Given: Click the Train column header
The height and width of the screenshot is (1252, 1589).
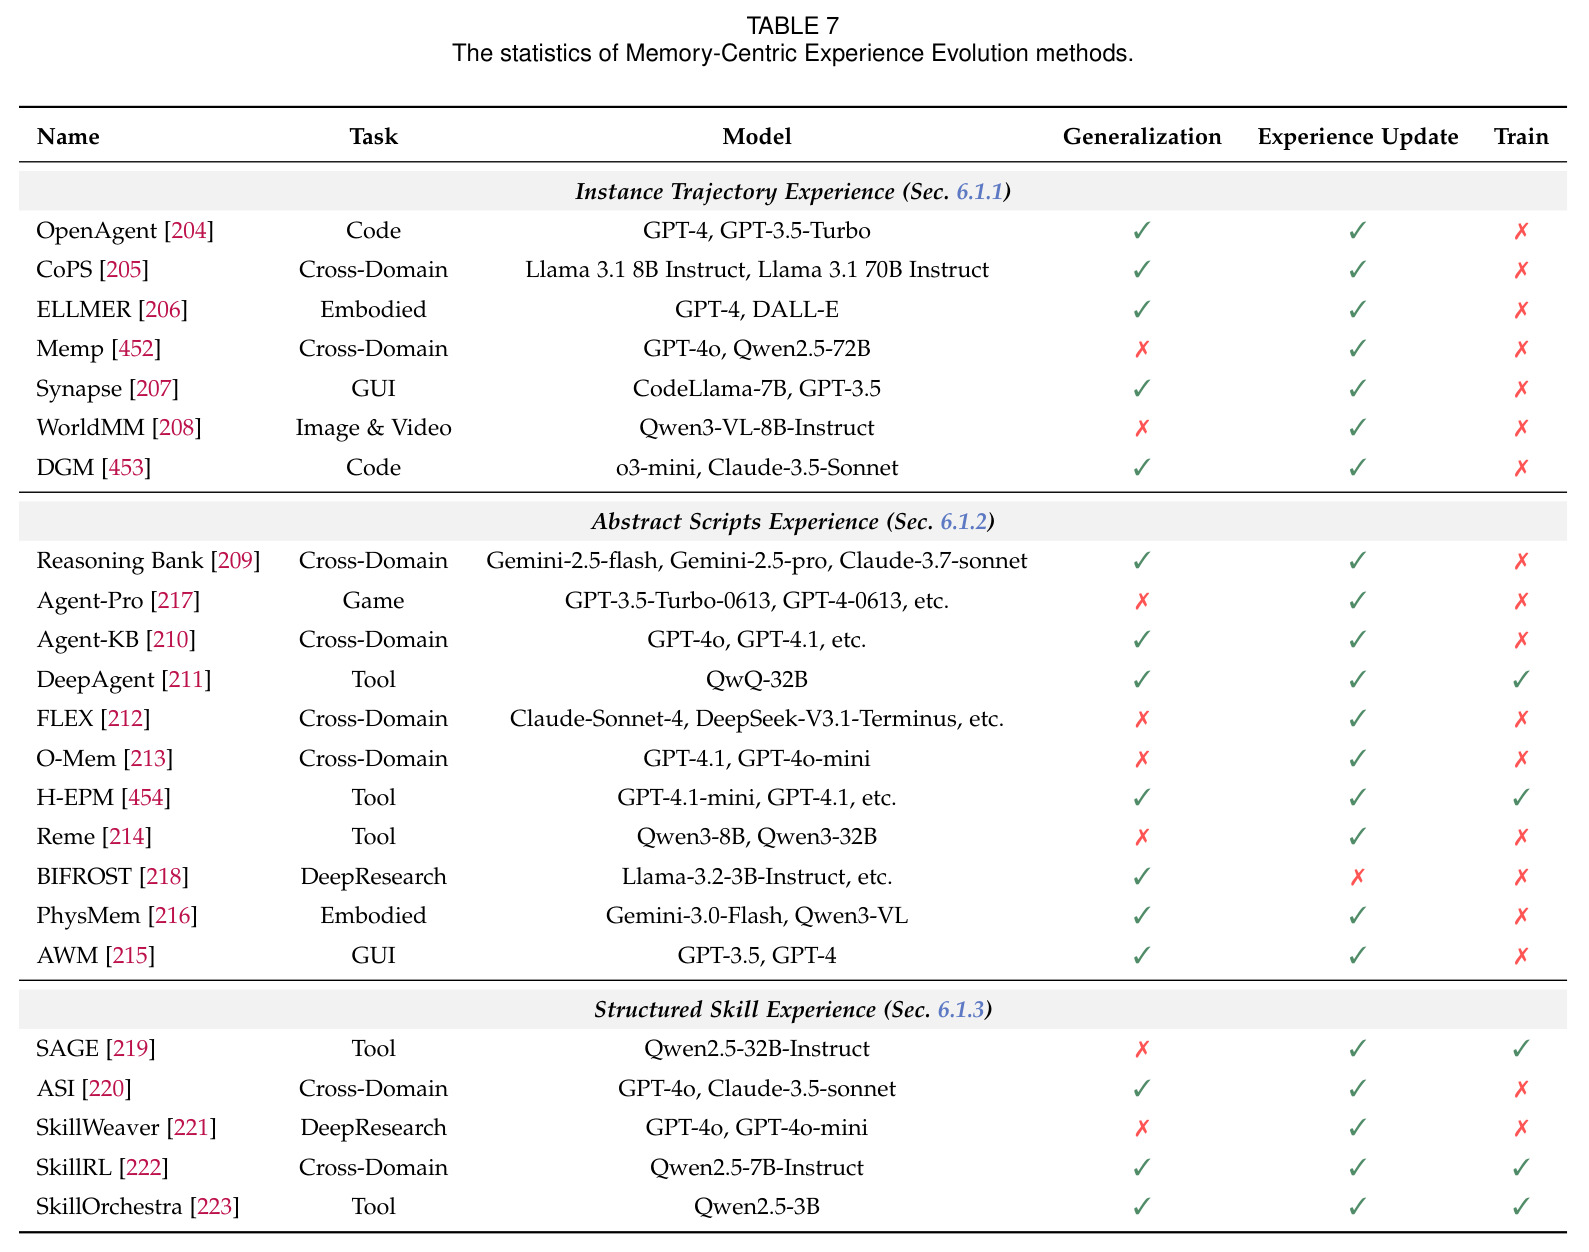Looking at the screenshot, I should pos(1521,137).
